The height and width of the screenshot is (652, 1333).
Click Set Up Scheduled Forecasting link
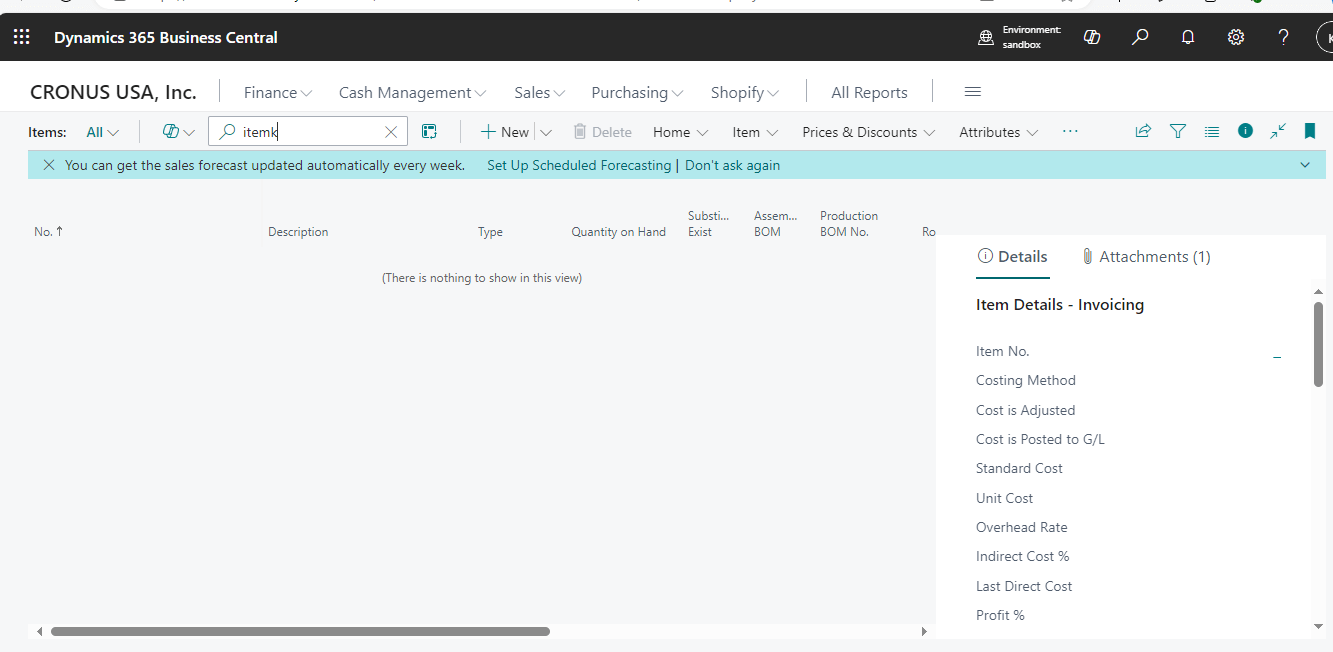pos(579,164)
